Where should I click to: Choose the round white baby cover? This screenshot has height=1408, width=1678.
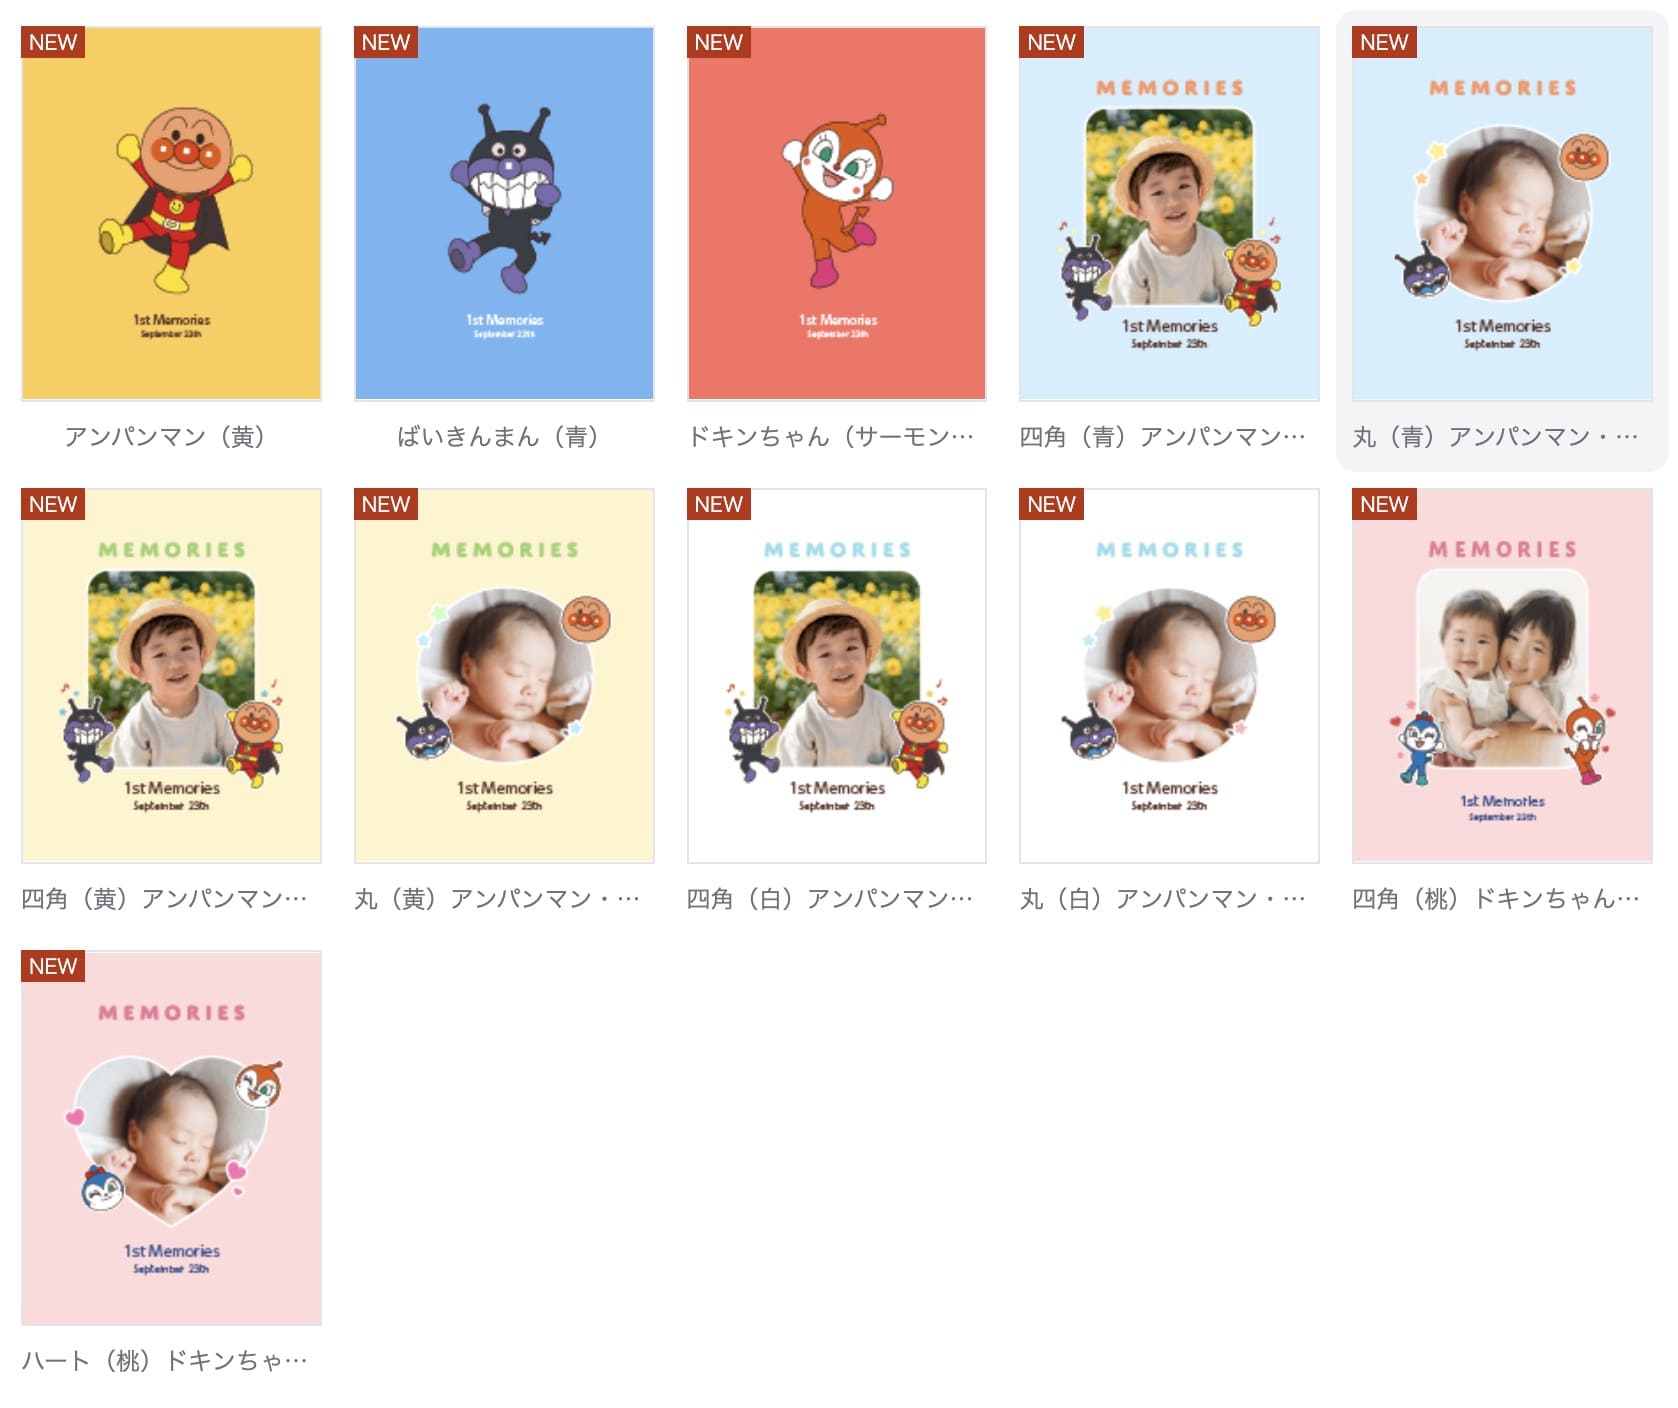(1169, 676)
